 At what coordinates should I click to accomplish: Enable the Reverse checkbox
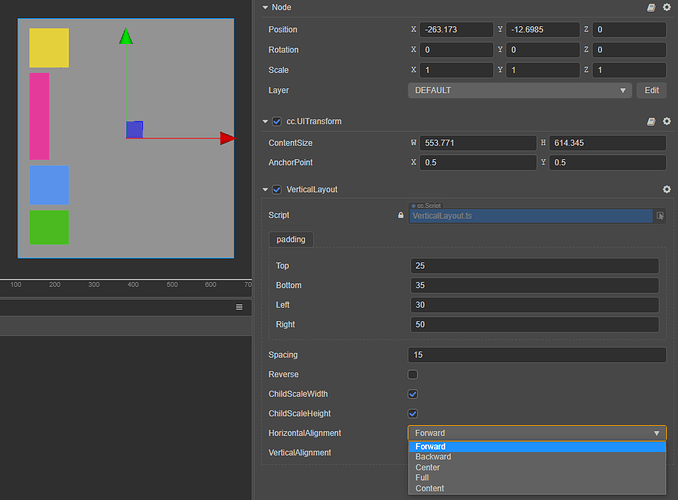[413, 374]
